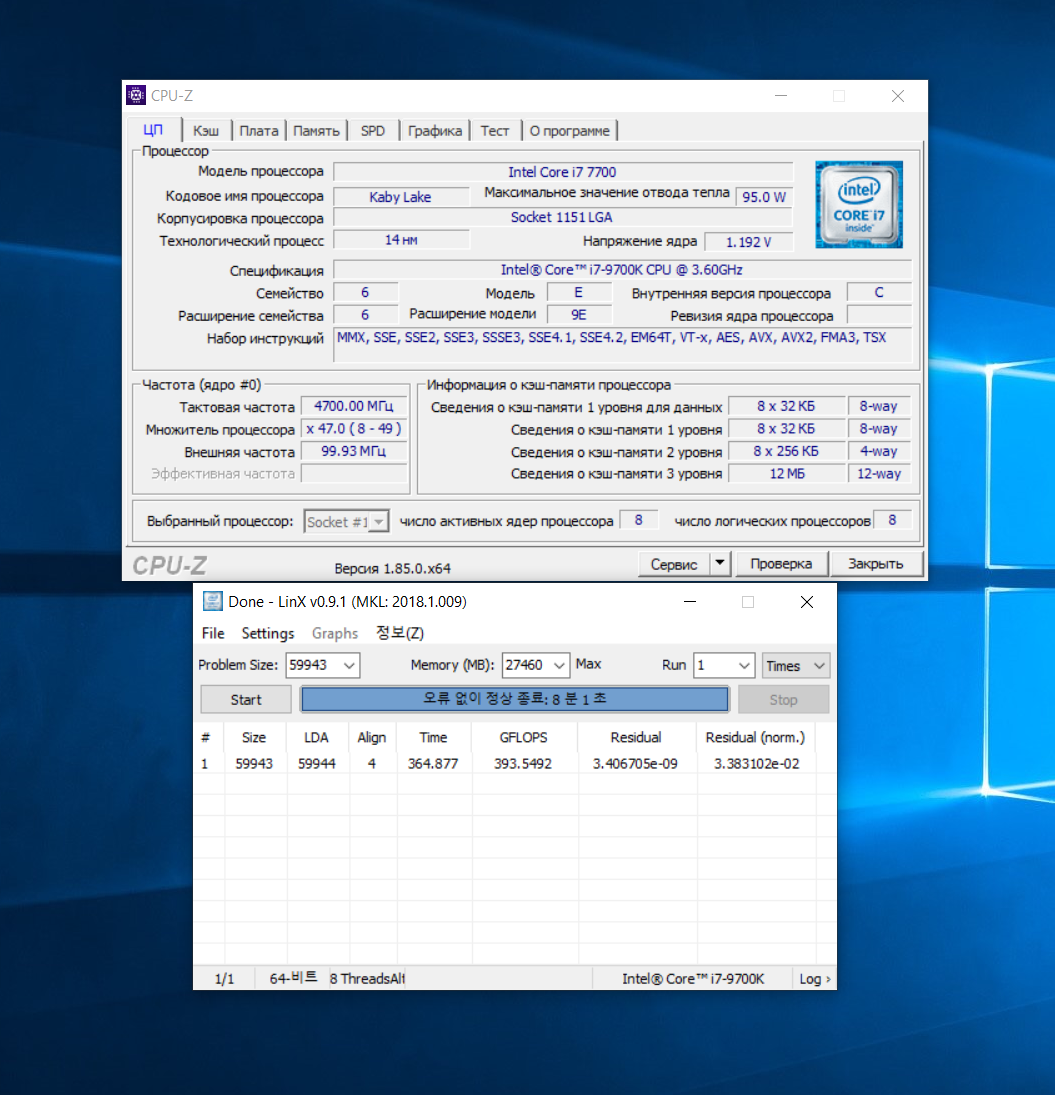Click the Socket 1151 LGA field

click(x=563, y=217)
